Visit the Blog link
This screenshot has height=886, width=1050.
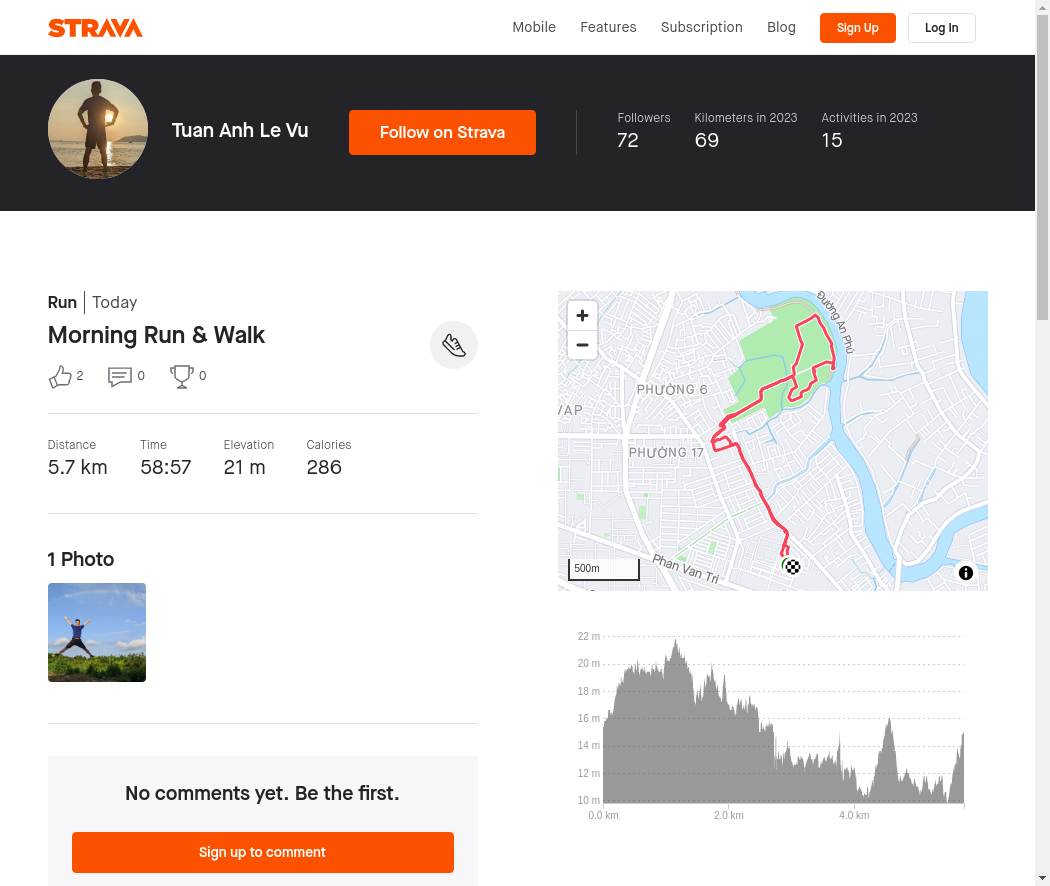coord(781,27)
